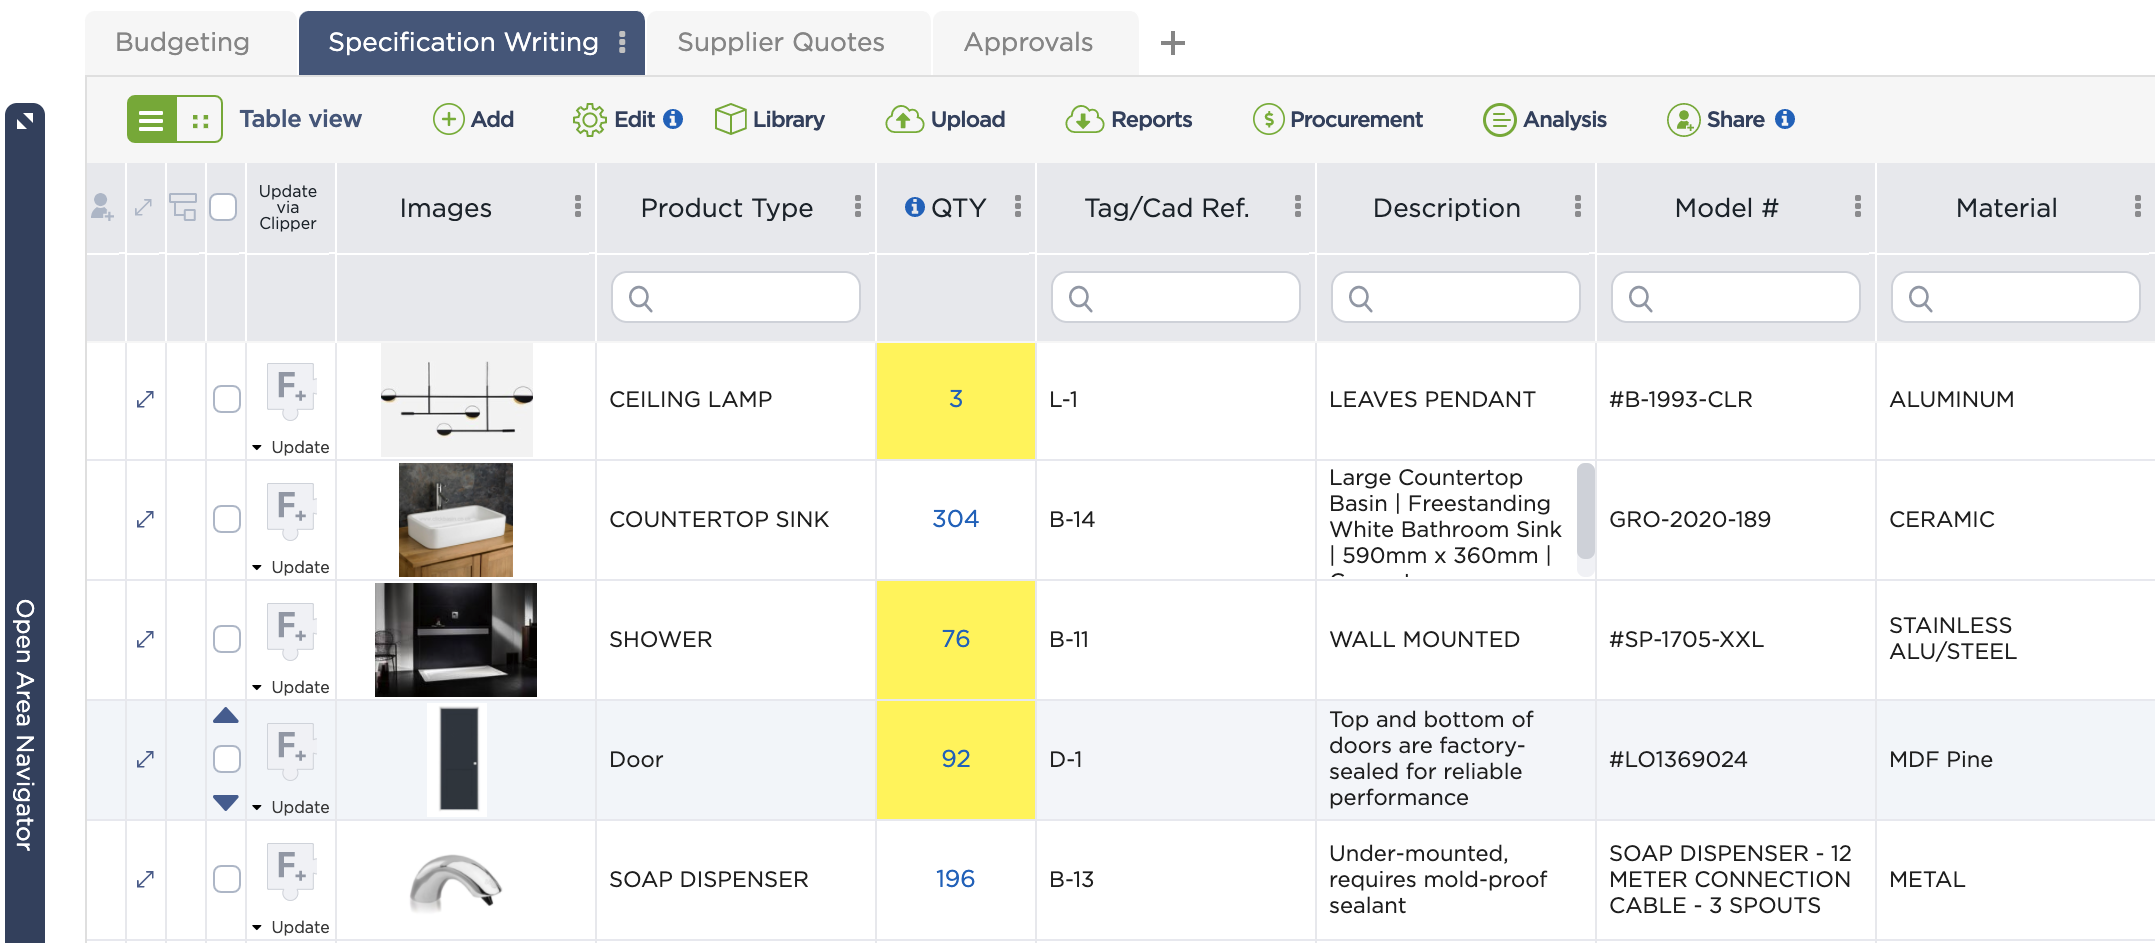Open QTY column options menu
2155x943 pixels.
point(1018,206)
